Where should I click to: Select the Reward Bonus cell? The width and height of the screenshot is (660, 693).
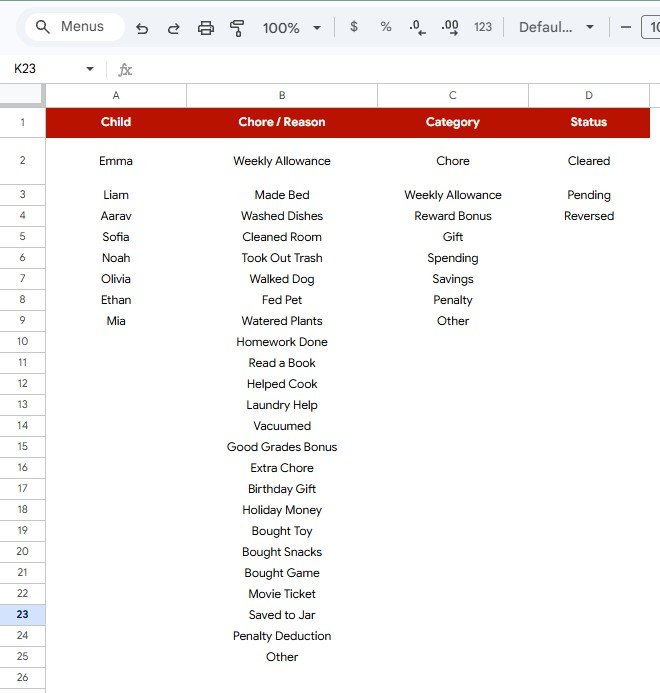point(453,216)
